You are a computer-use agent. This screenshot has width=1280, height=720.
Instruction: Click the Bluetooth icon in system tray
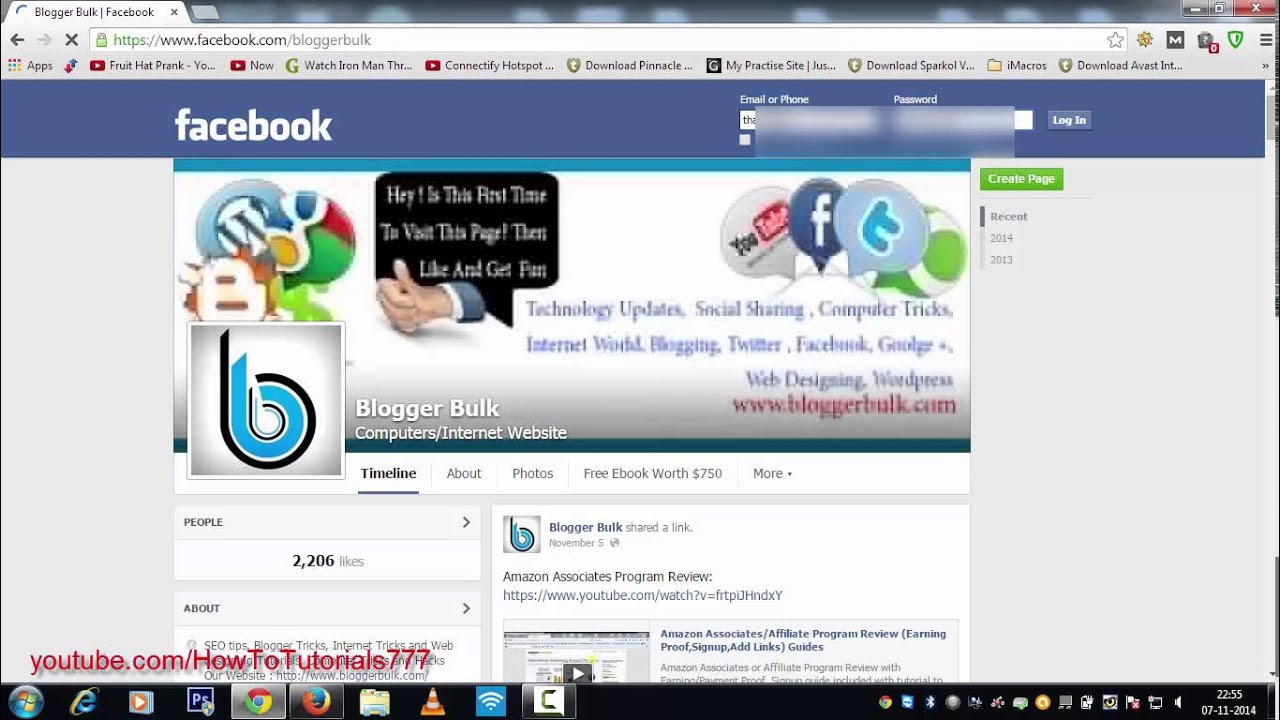929,702
